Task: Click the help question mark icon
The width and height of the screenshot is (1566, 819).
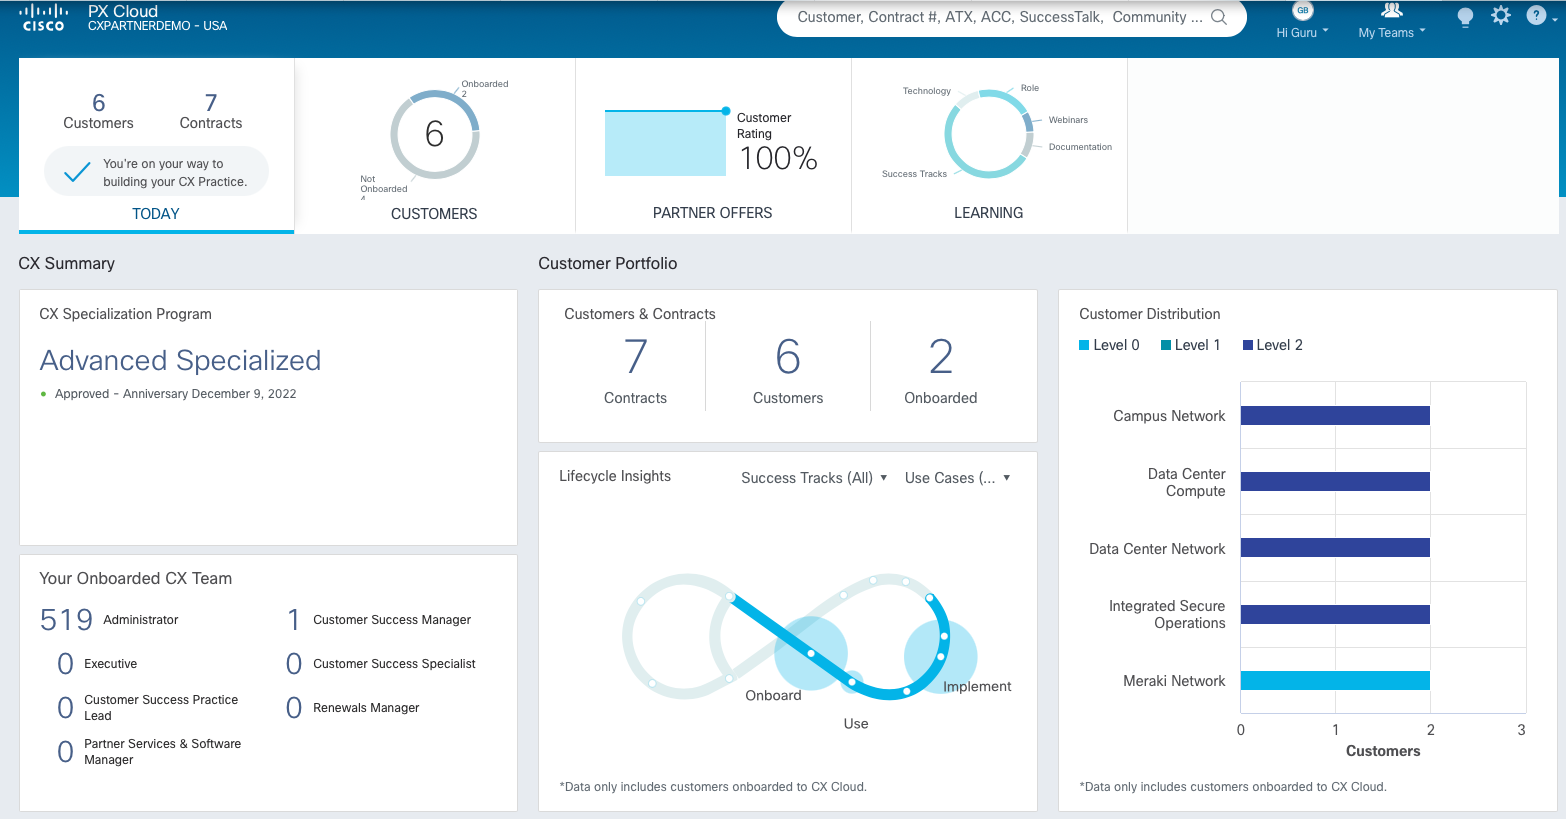Action: click(1537, 16)
